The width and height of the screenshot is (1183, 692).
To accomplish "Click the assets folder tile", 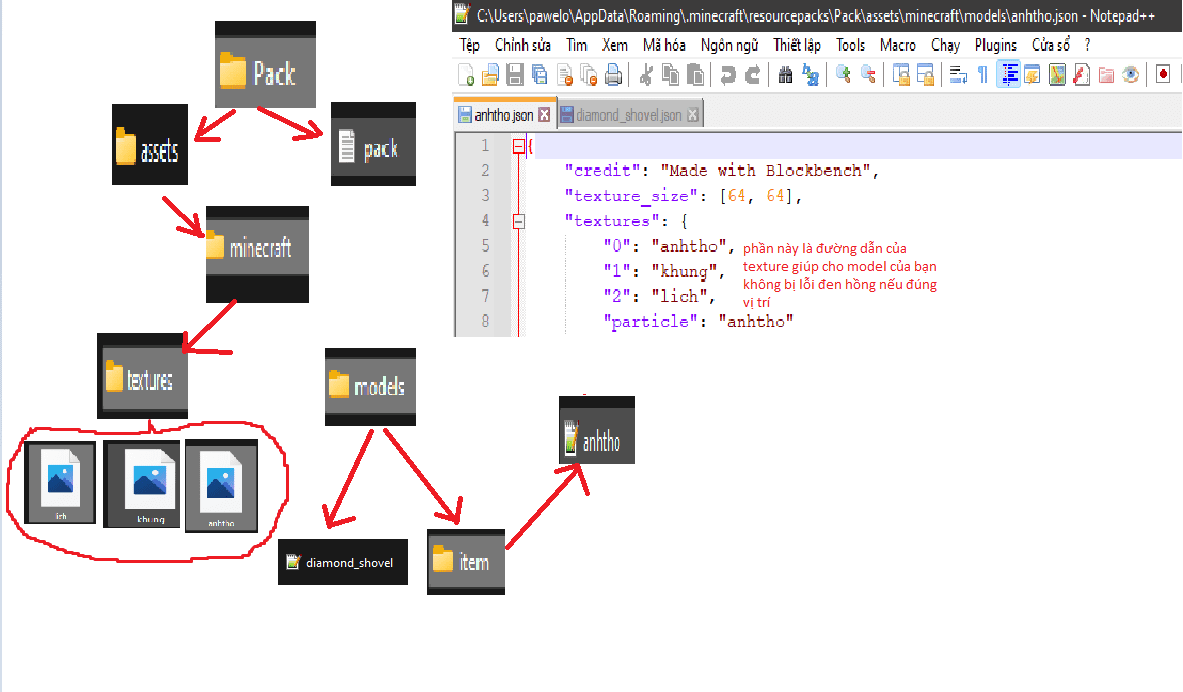I will [x=149, y=144].
